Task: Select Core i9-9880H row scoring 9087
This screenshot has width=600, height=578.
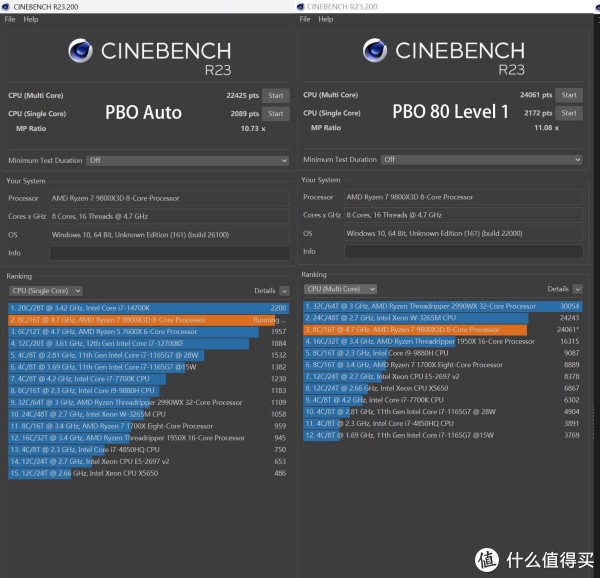Action: 443,353
